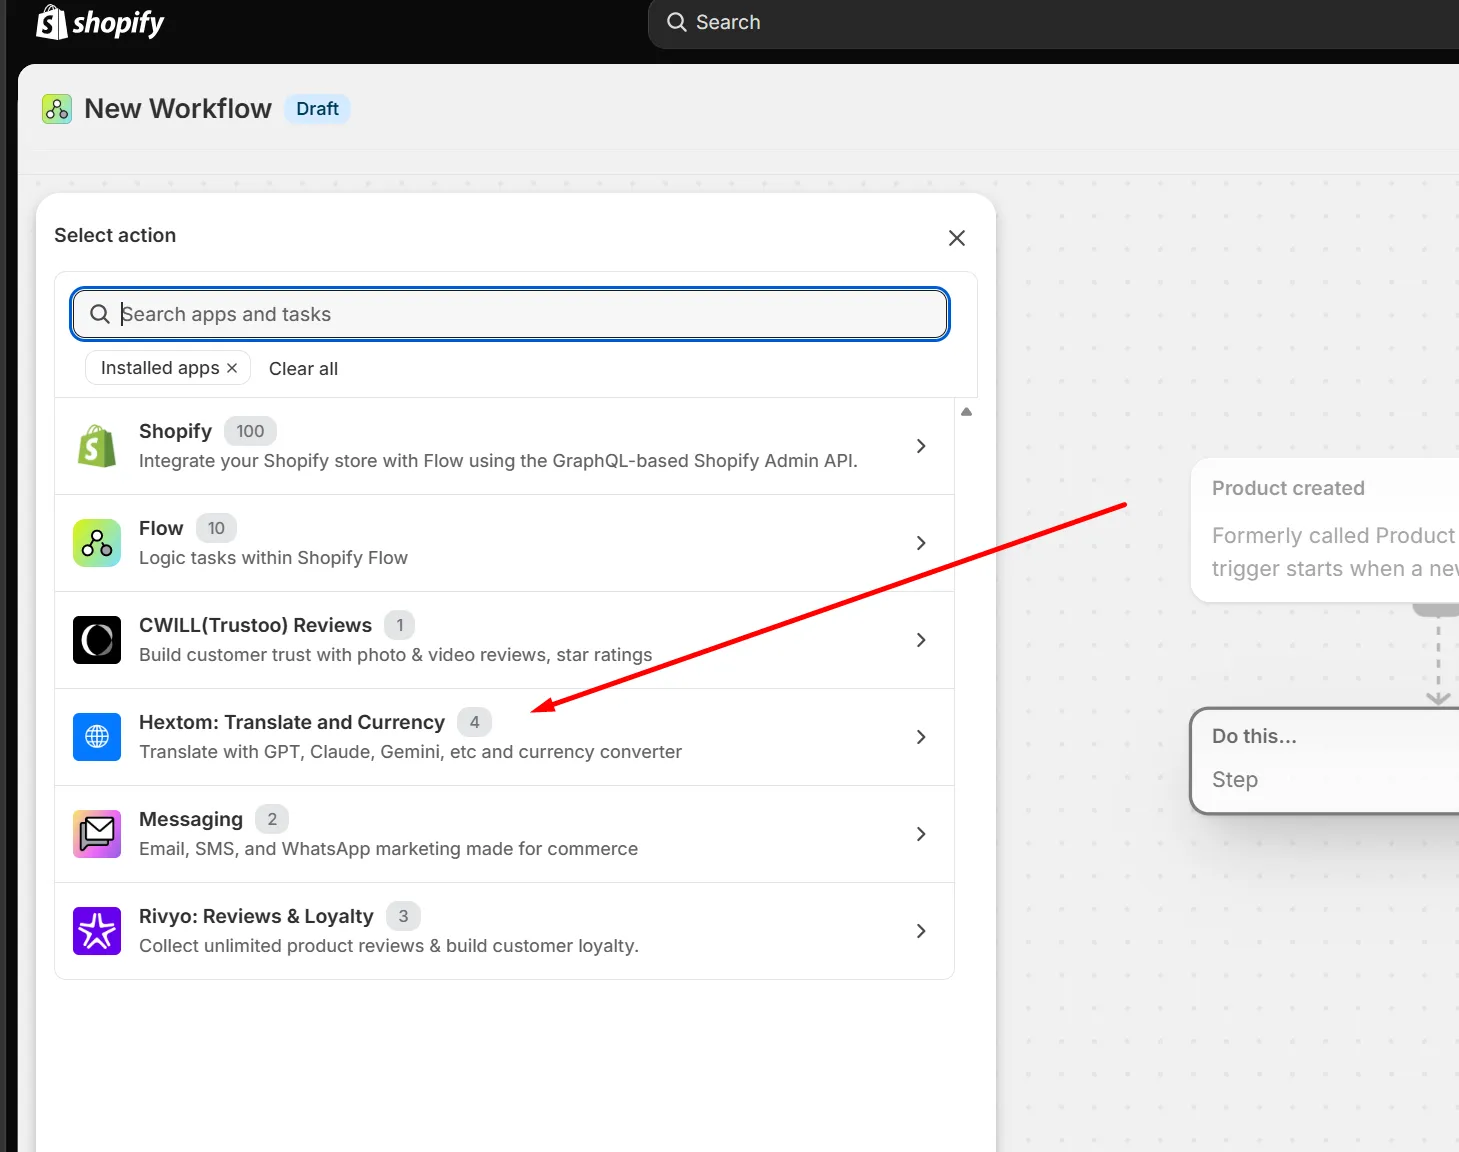Click the 1 count badge next to CWILL

(x=400, y=625)
